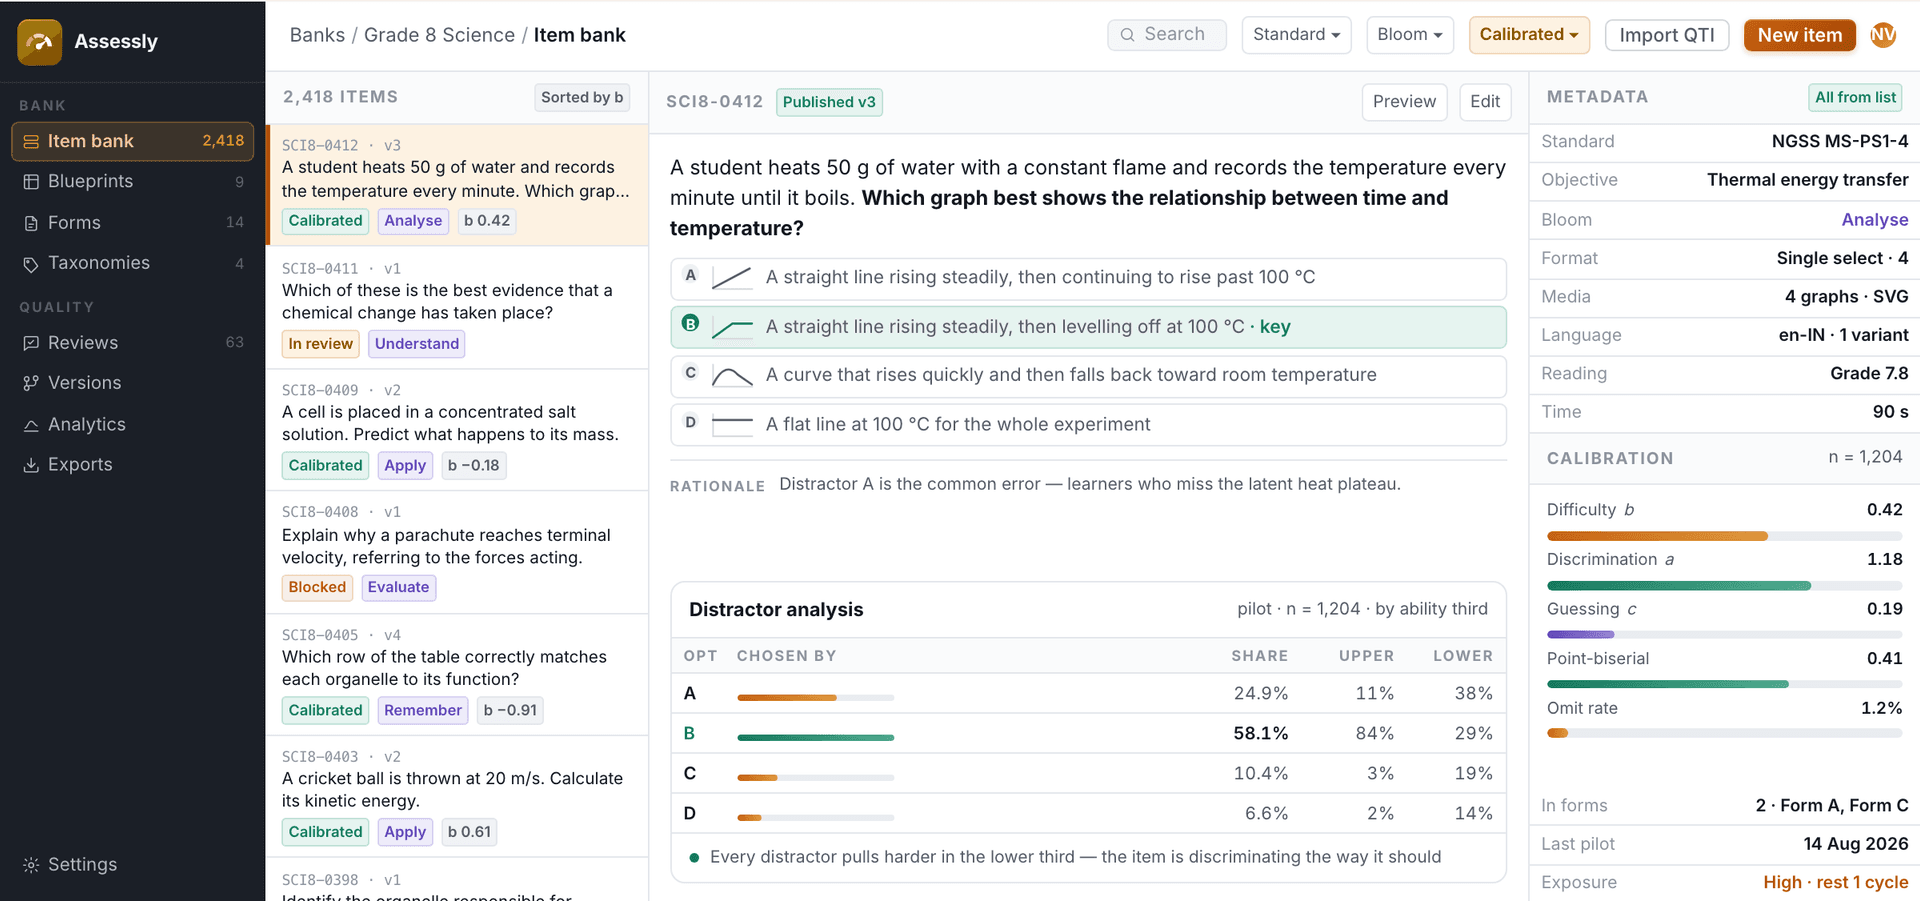Viewport: 1920px width, 901px height.
Task: Click the Guessing c progress bar
Action: click(x=1724, y=635)
